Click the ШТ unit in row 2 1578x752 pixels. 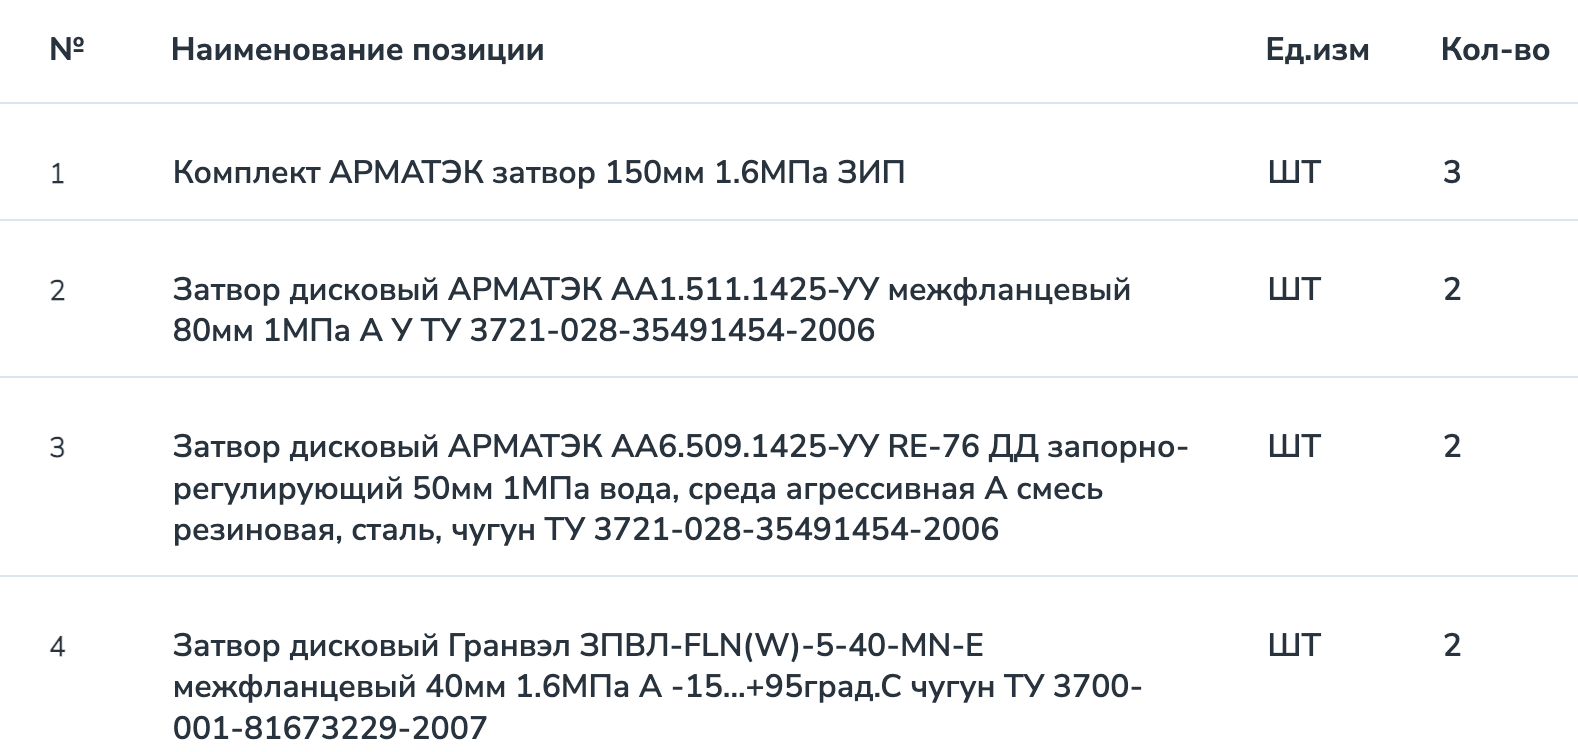1294,289
